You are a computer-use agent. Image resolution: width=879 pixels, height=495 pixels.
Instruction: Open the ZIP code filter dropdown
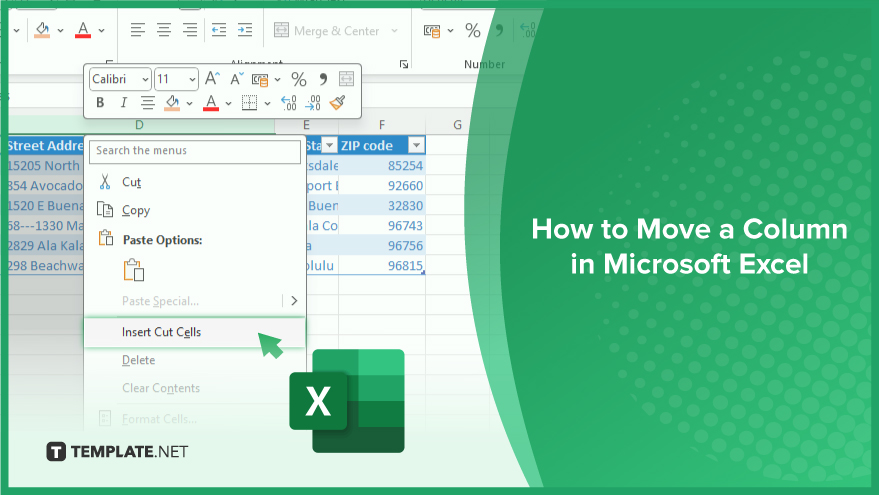click(416, 146)
